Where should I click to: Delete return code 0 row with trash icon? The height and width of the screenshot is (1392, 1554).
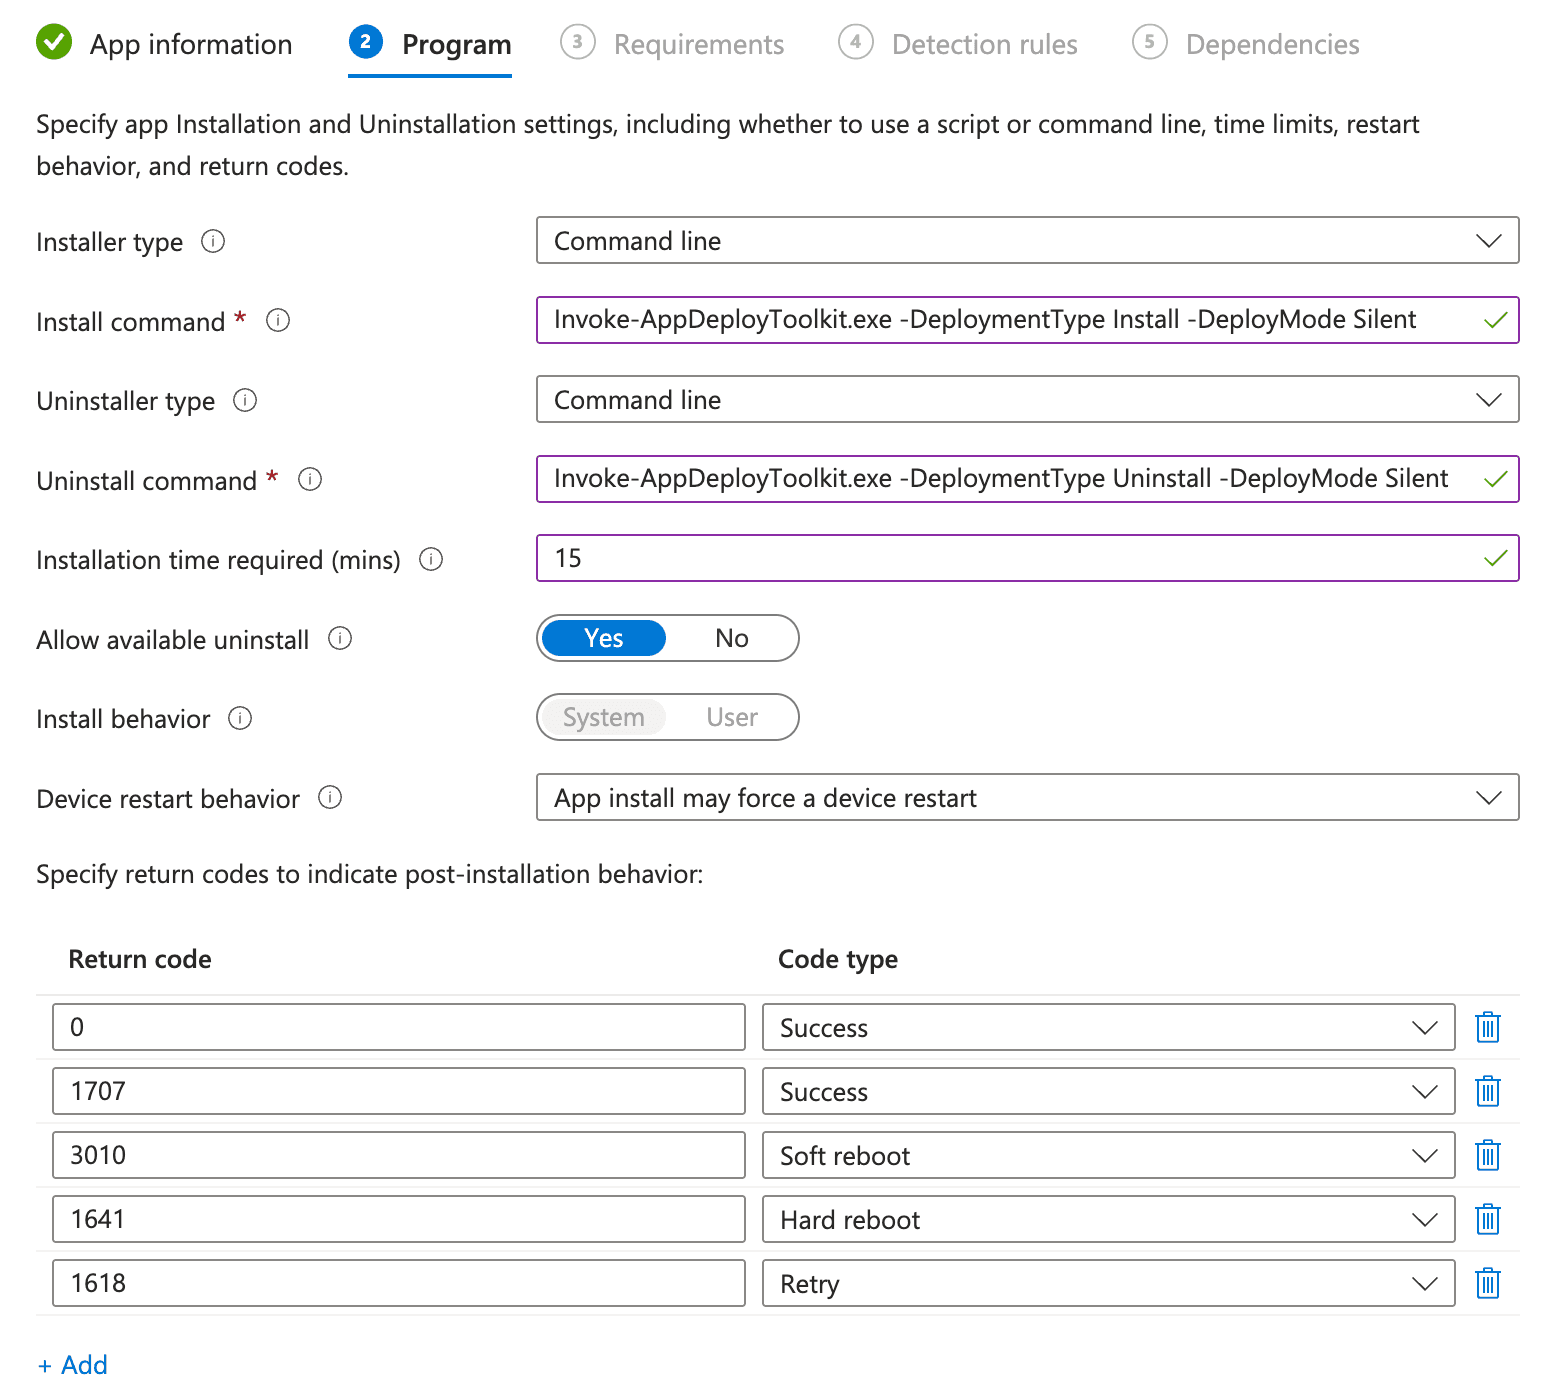click(1488, 1027)
